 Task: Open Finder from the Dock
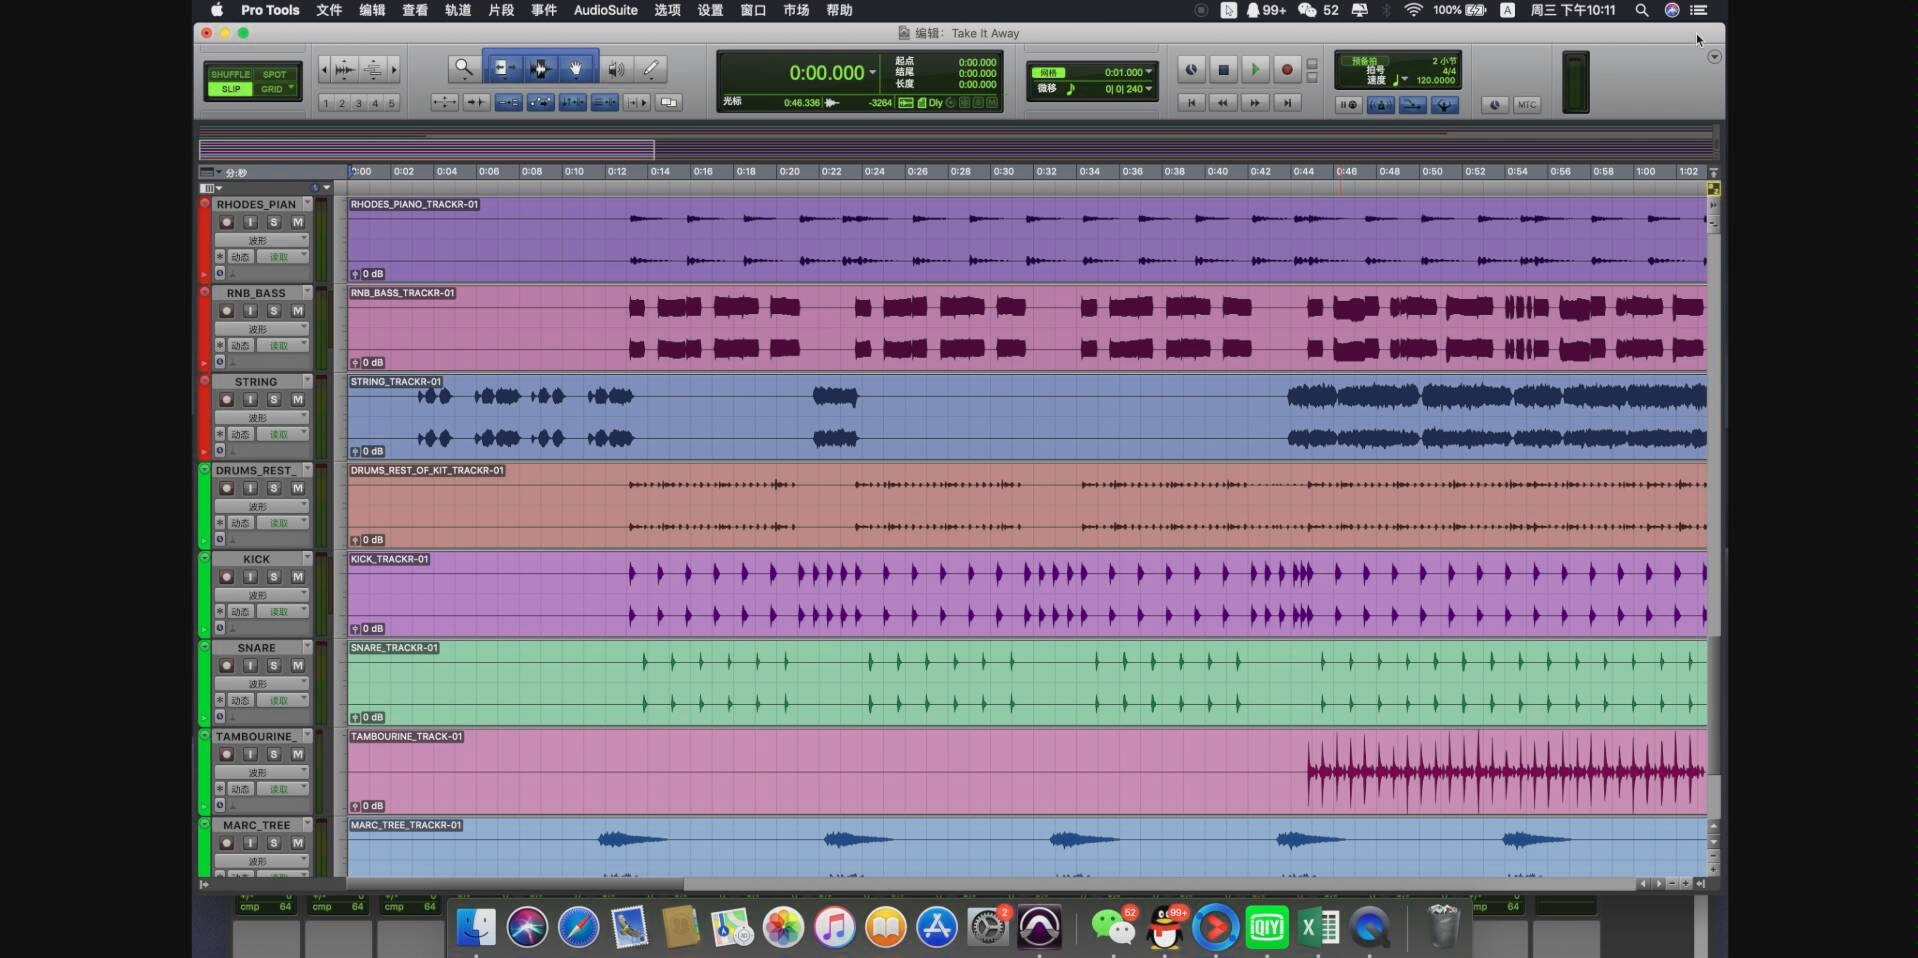476,927
